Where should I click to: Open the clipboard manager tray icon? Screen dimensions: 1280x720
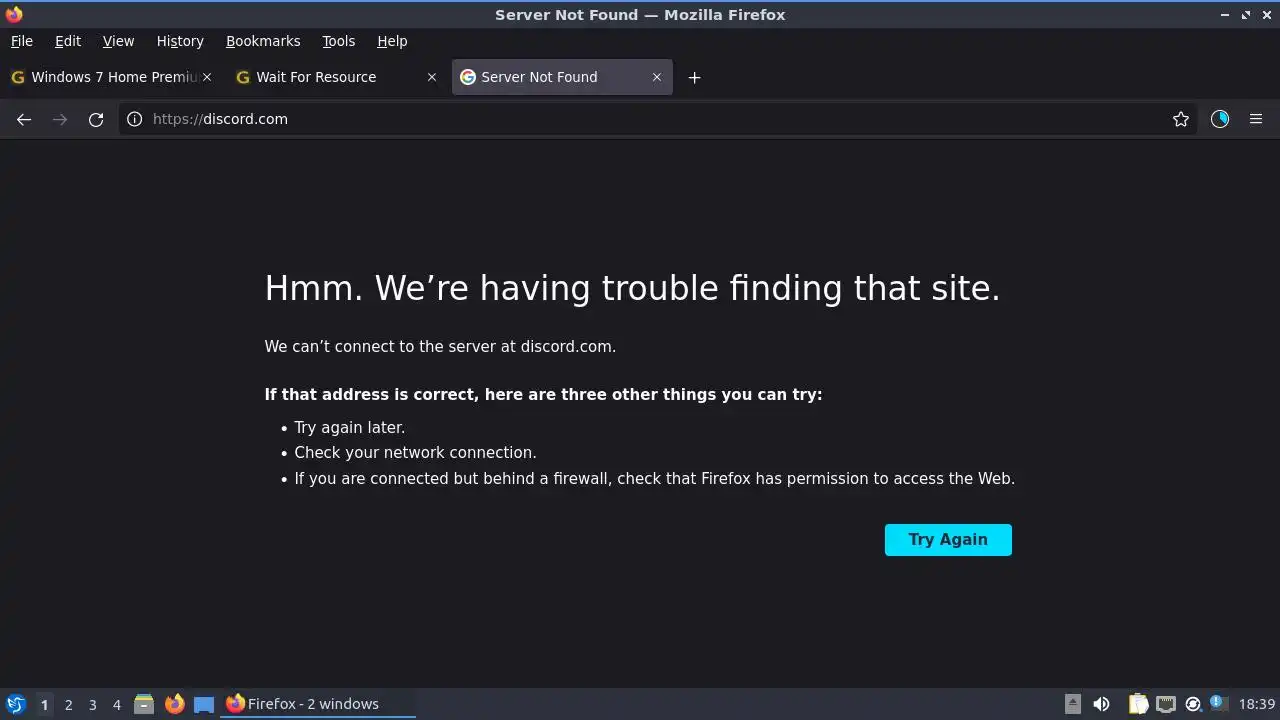pos(1138,704)
